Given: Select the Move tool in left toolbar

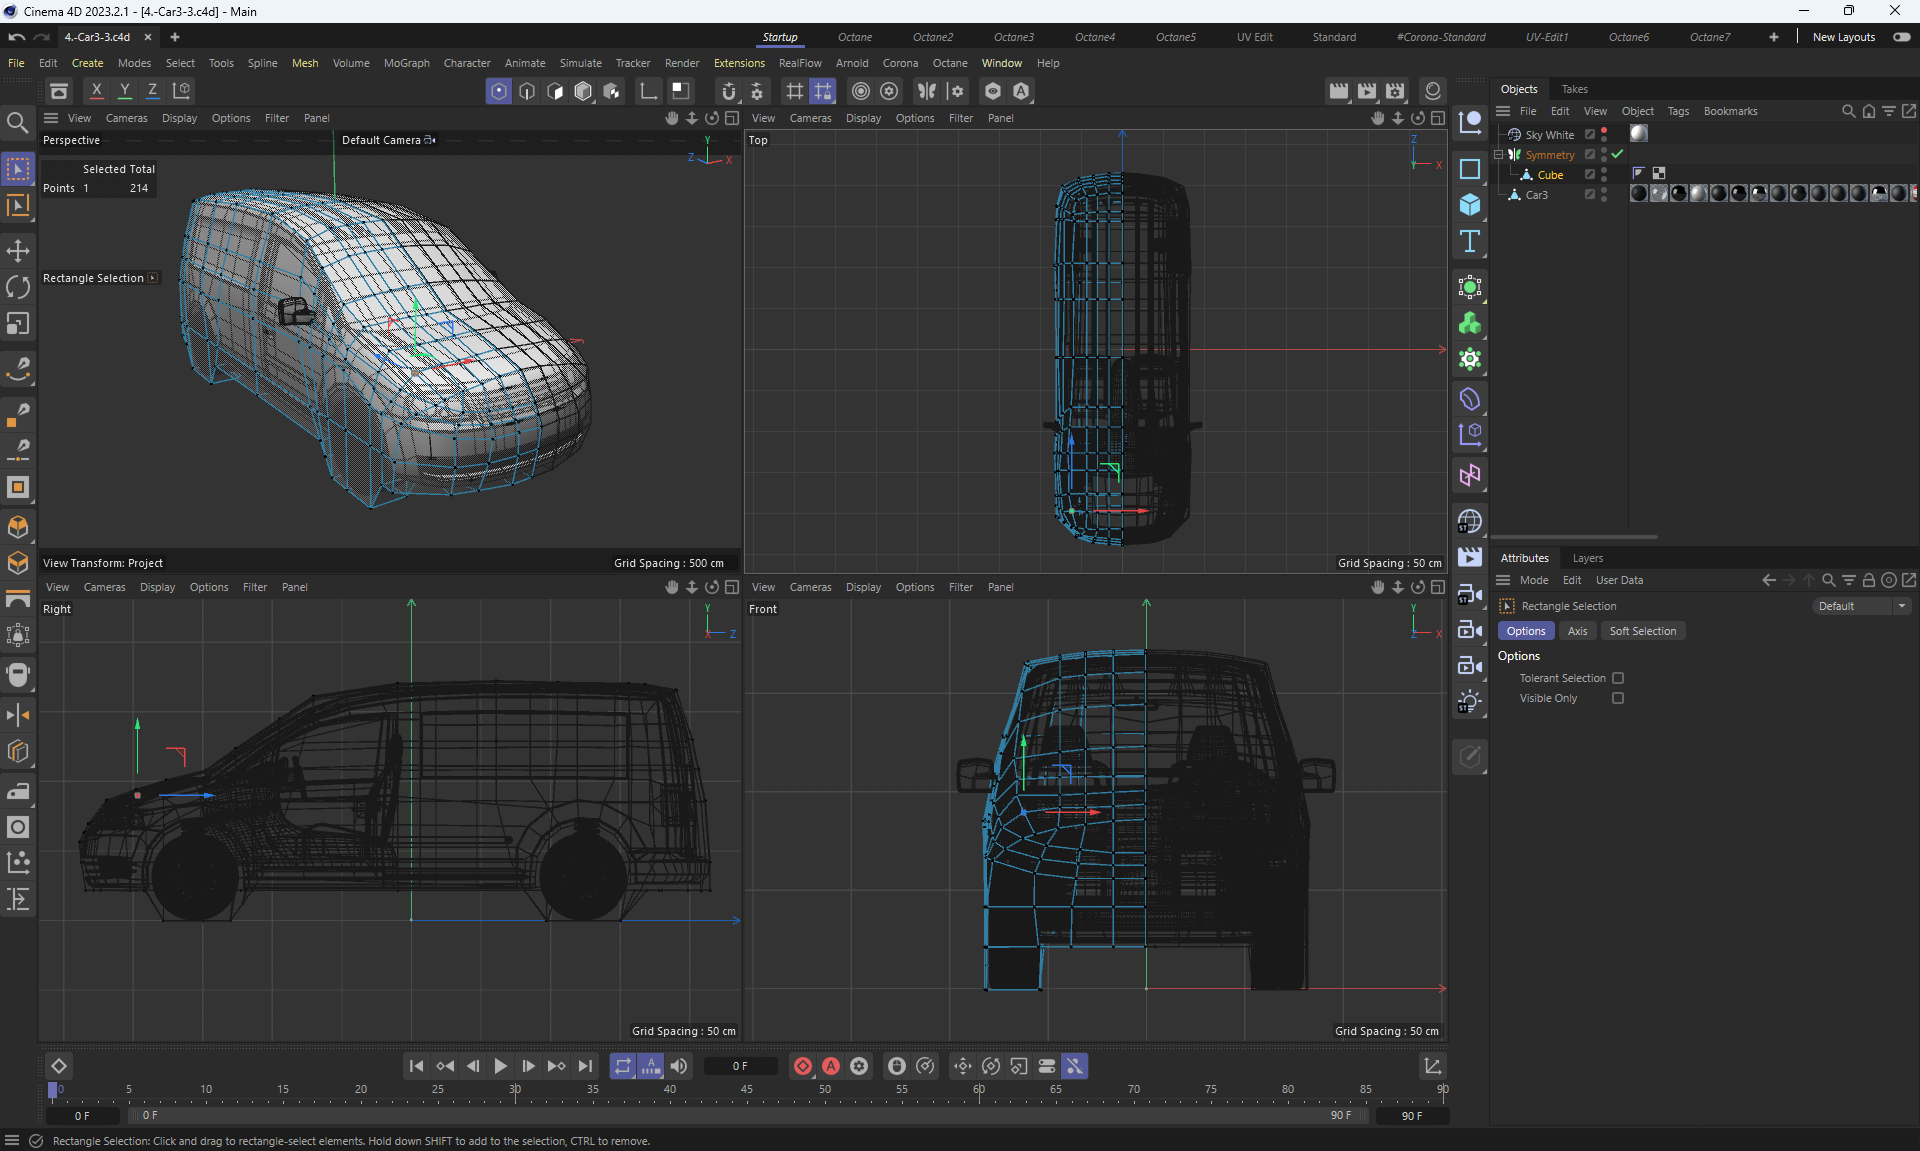Looking at the screenshot, I should click(18, 251).
